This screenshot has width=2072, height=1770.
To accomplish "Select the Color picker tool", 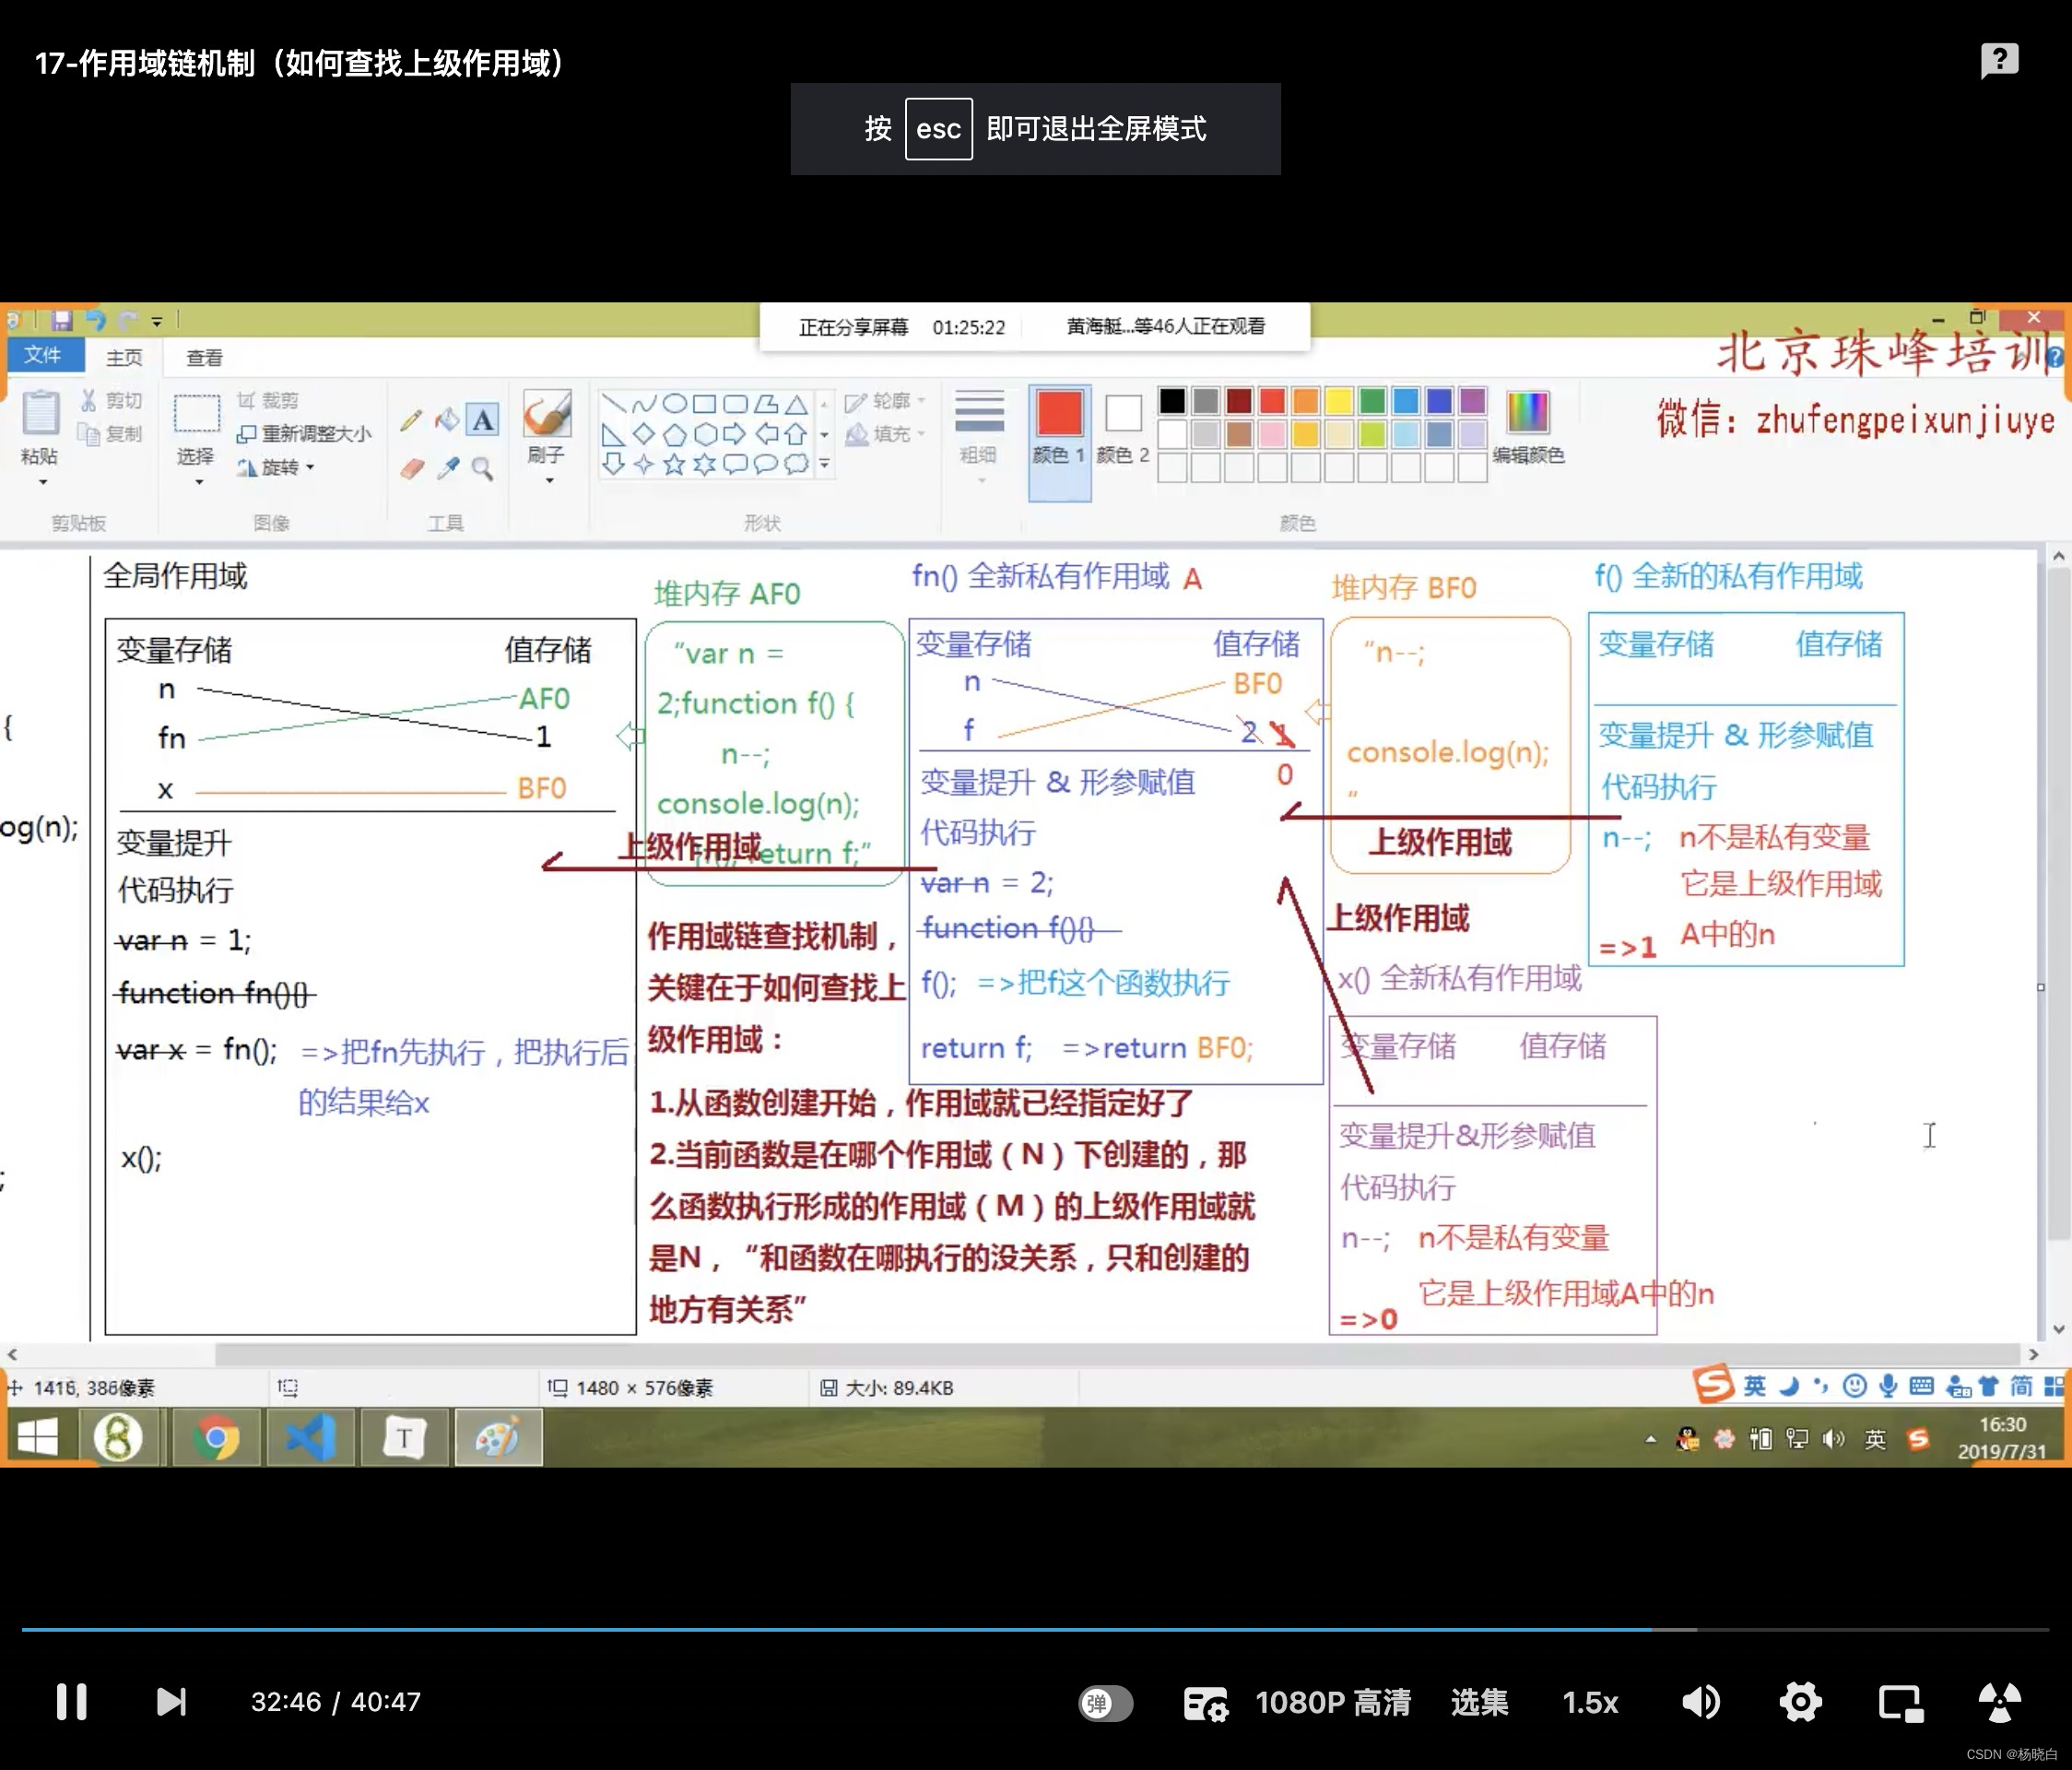I will (x=447, y=468).
